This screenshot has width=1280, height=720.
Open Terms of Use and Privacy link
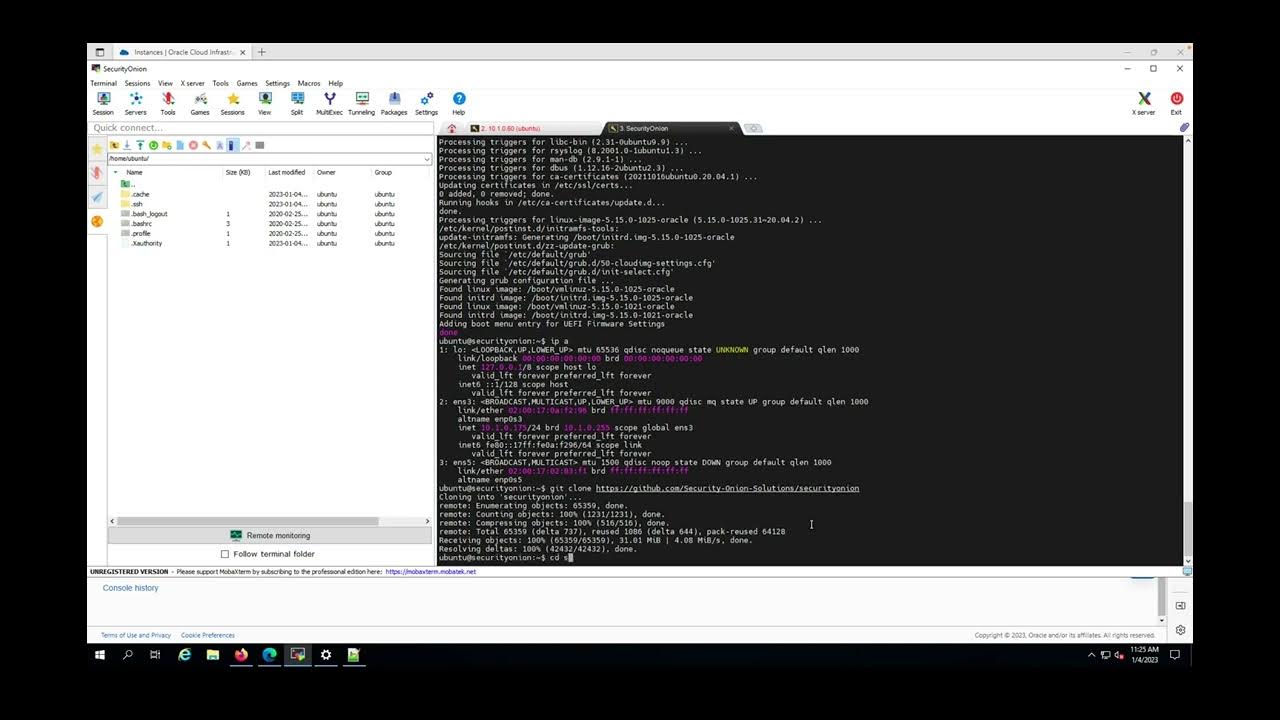click(136, 635)
